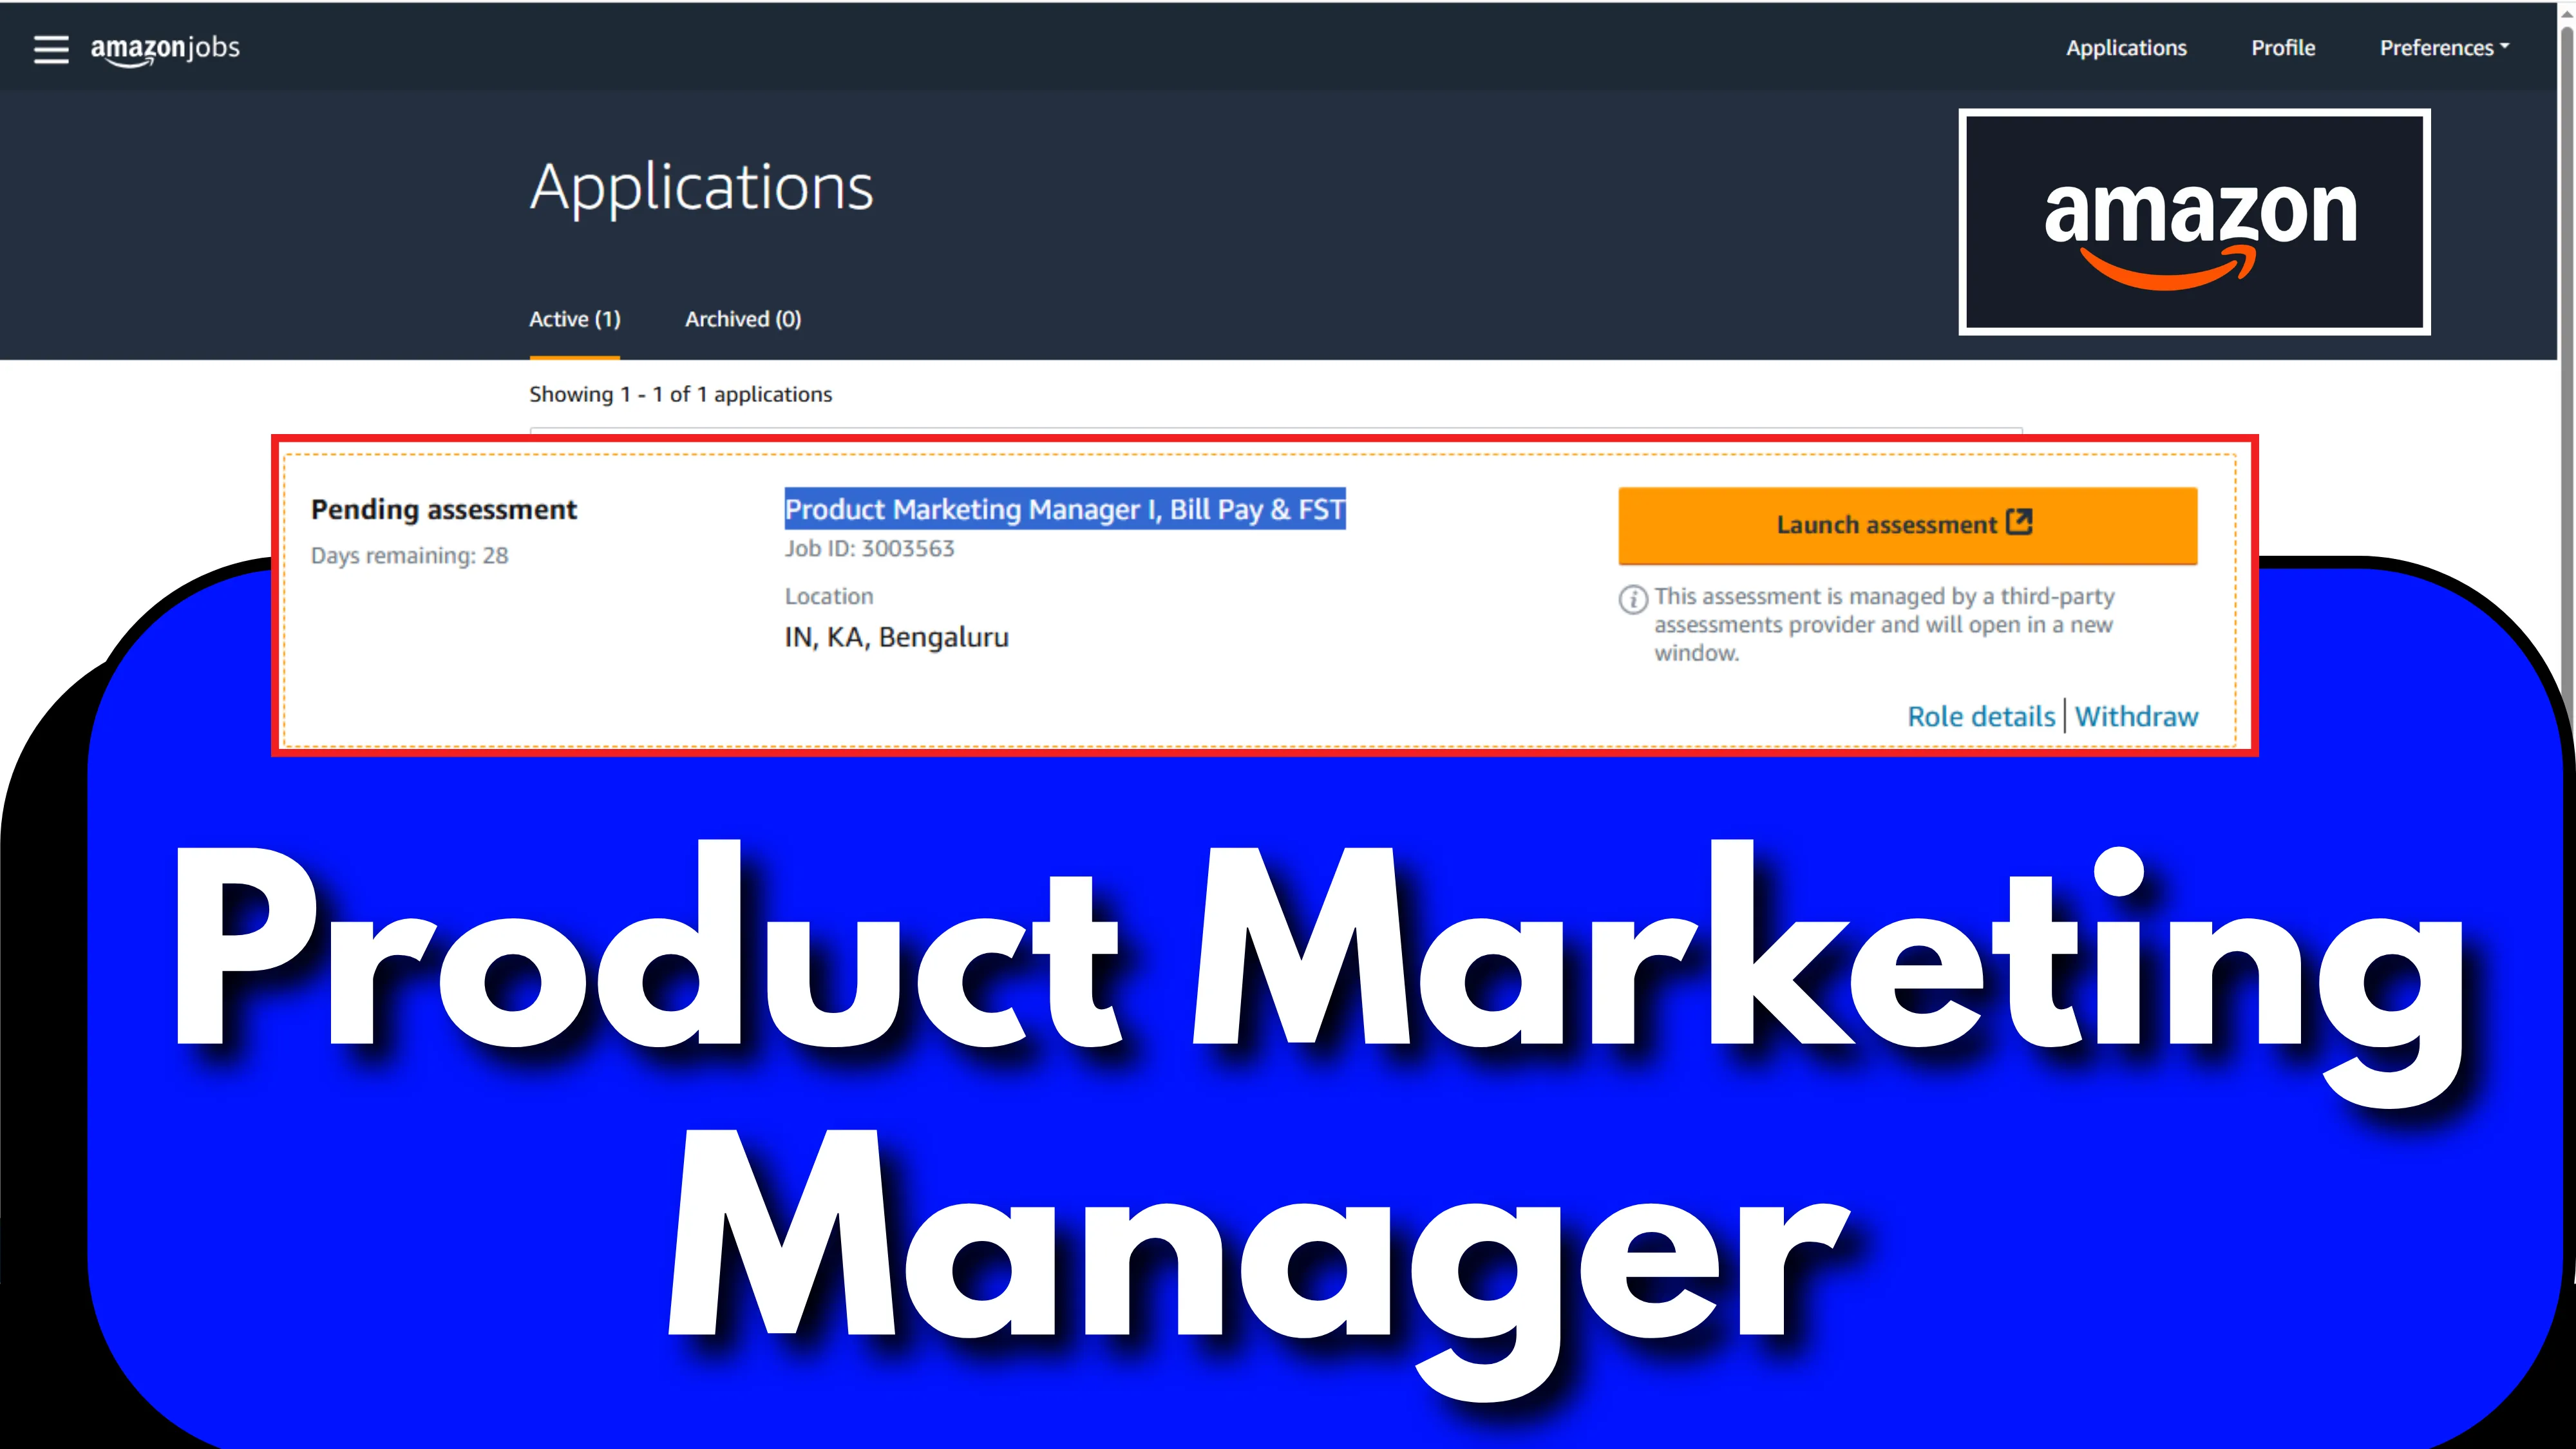Click the IN, KA, Bengaluru location text
The image size is (2576, 1449).
(x=896, y=638)
